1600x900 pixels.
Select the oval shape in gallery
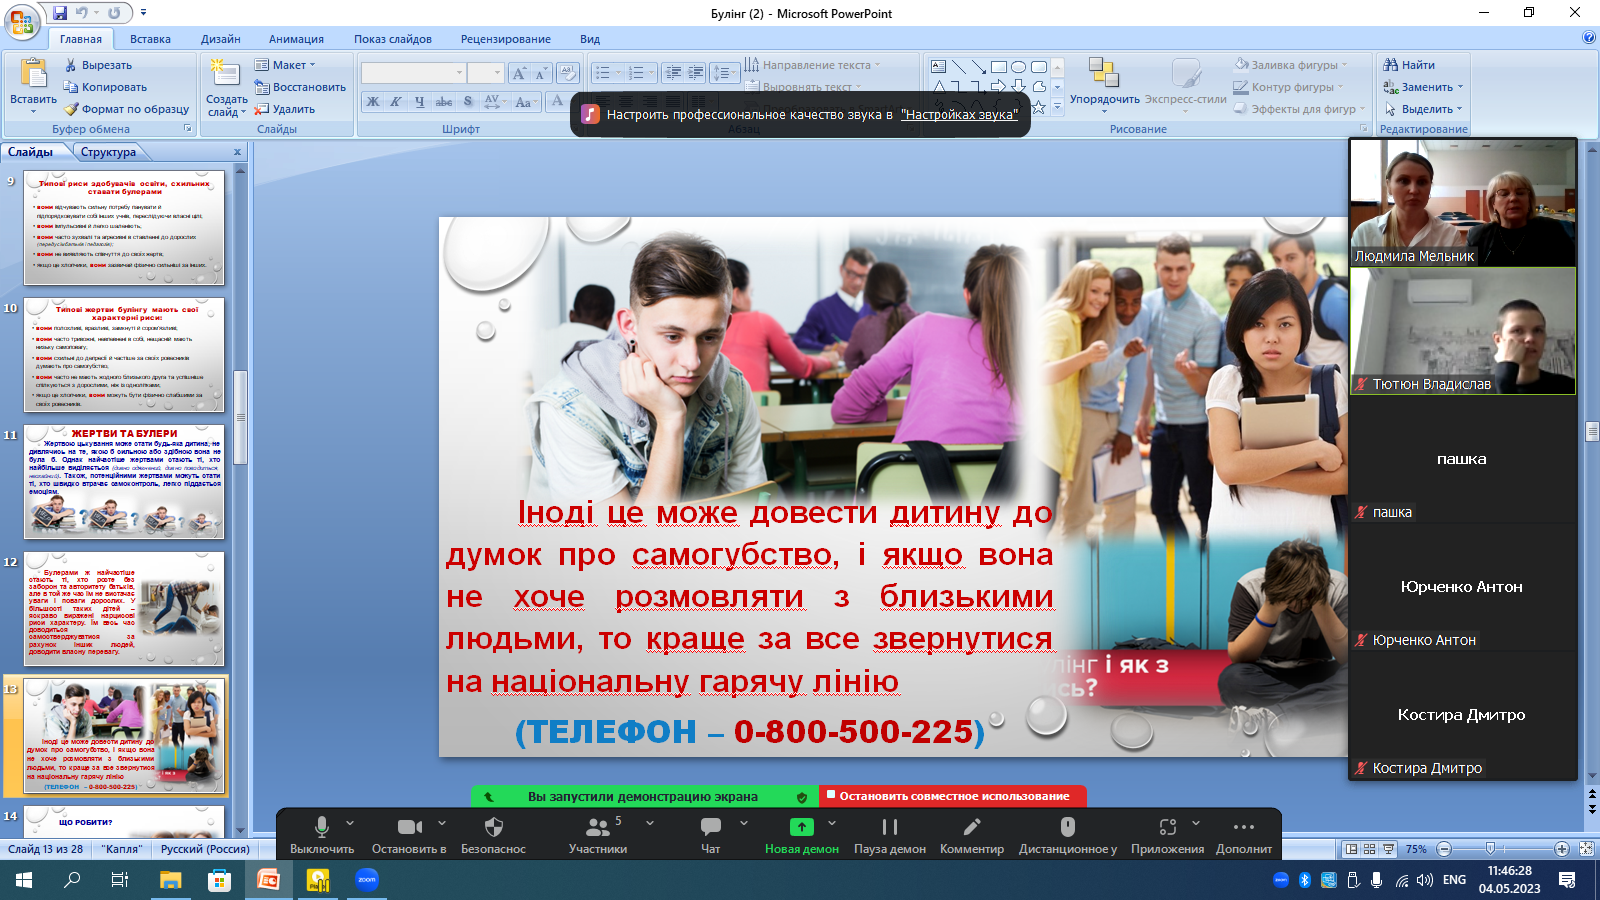tap(1018, 67)
